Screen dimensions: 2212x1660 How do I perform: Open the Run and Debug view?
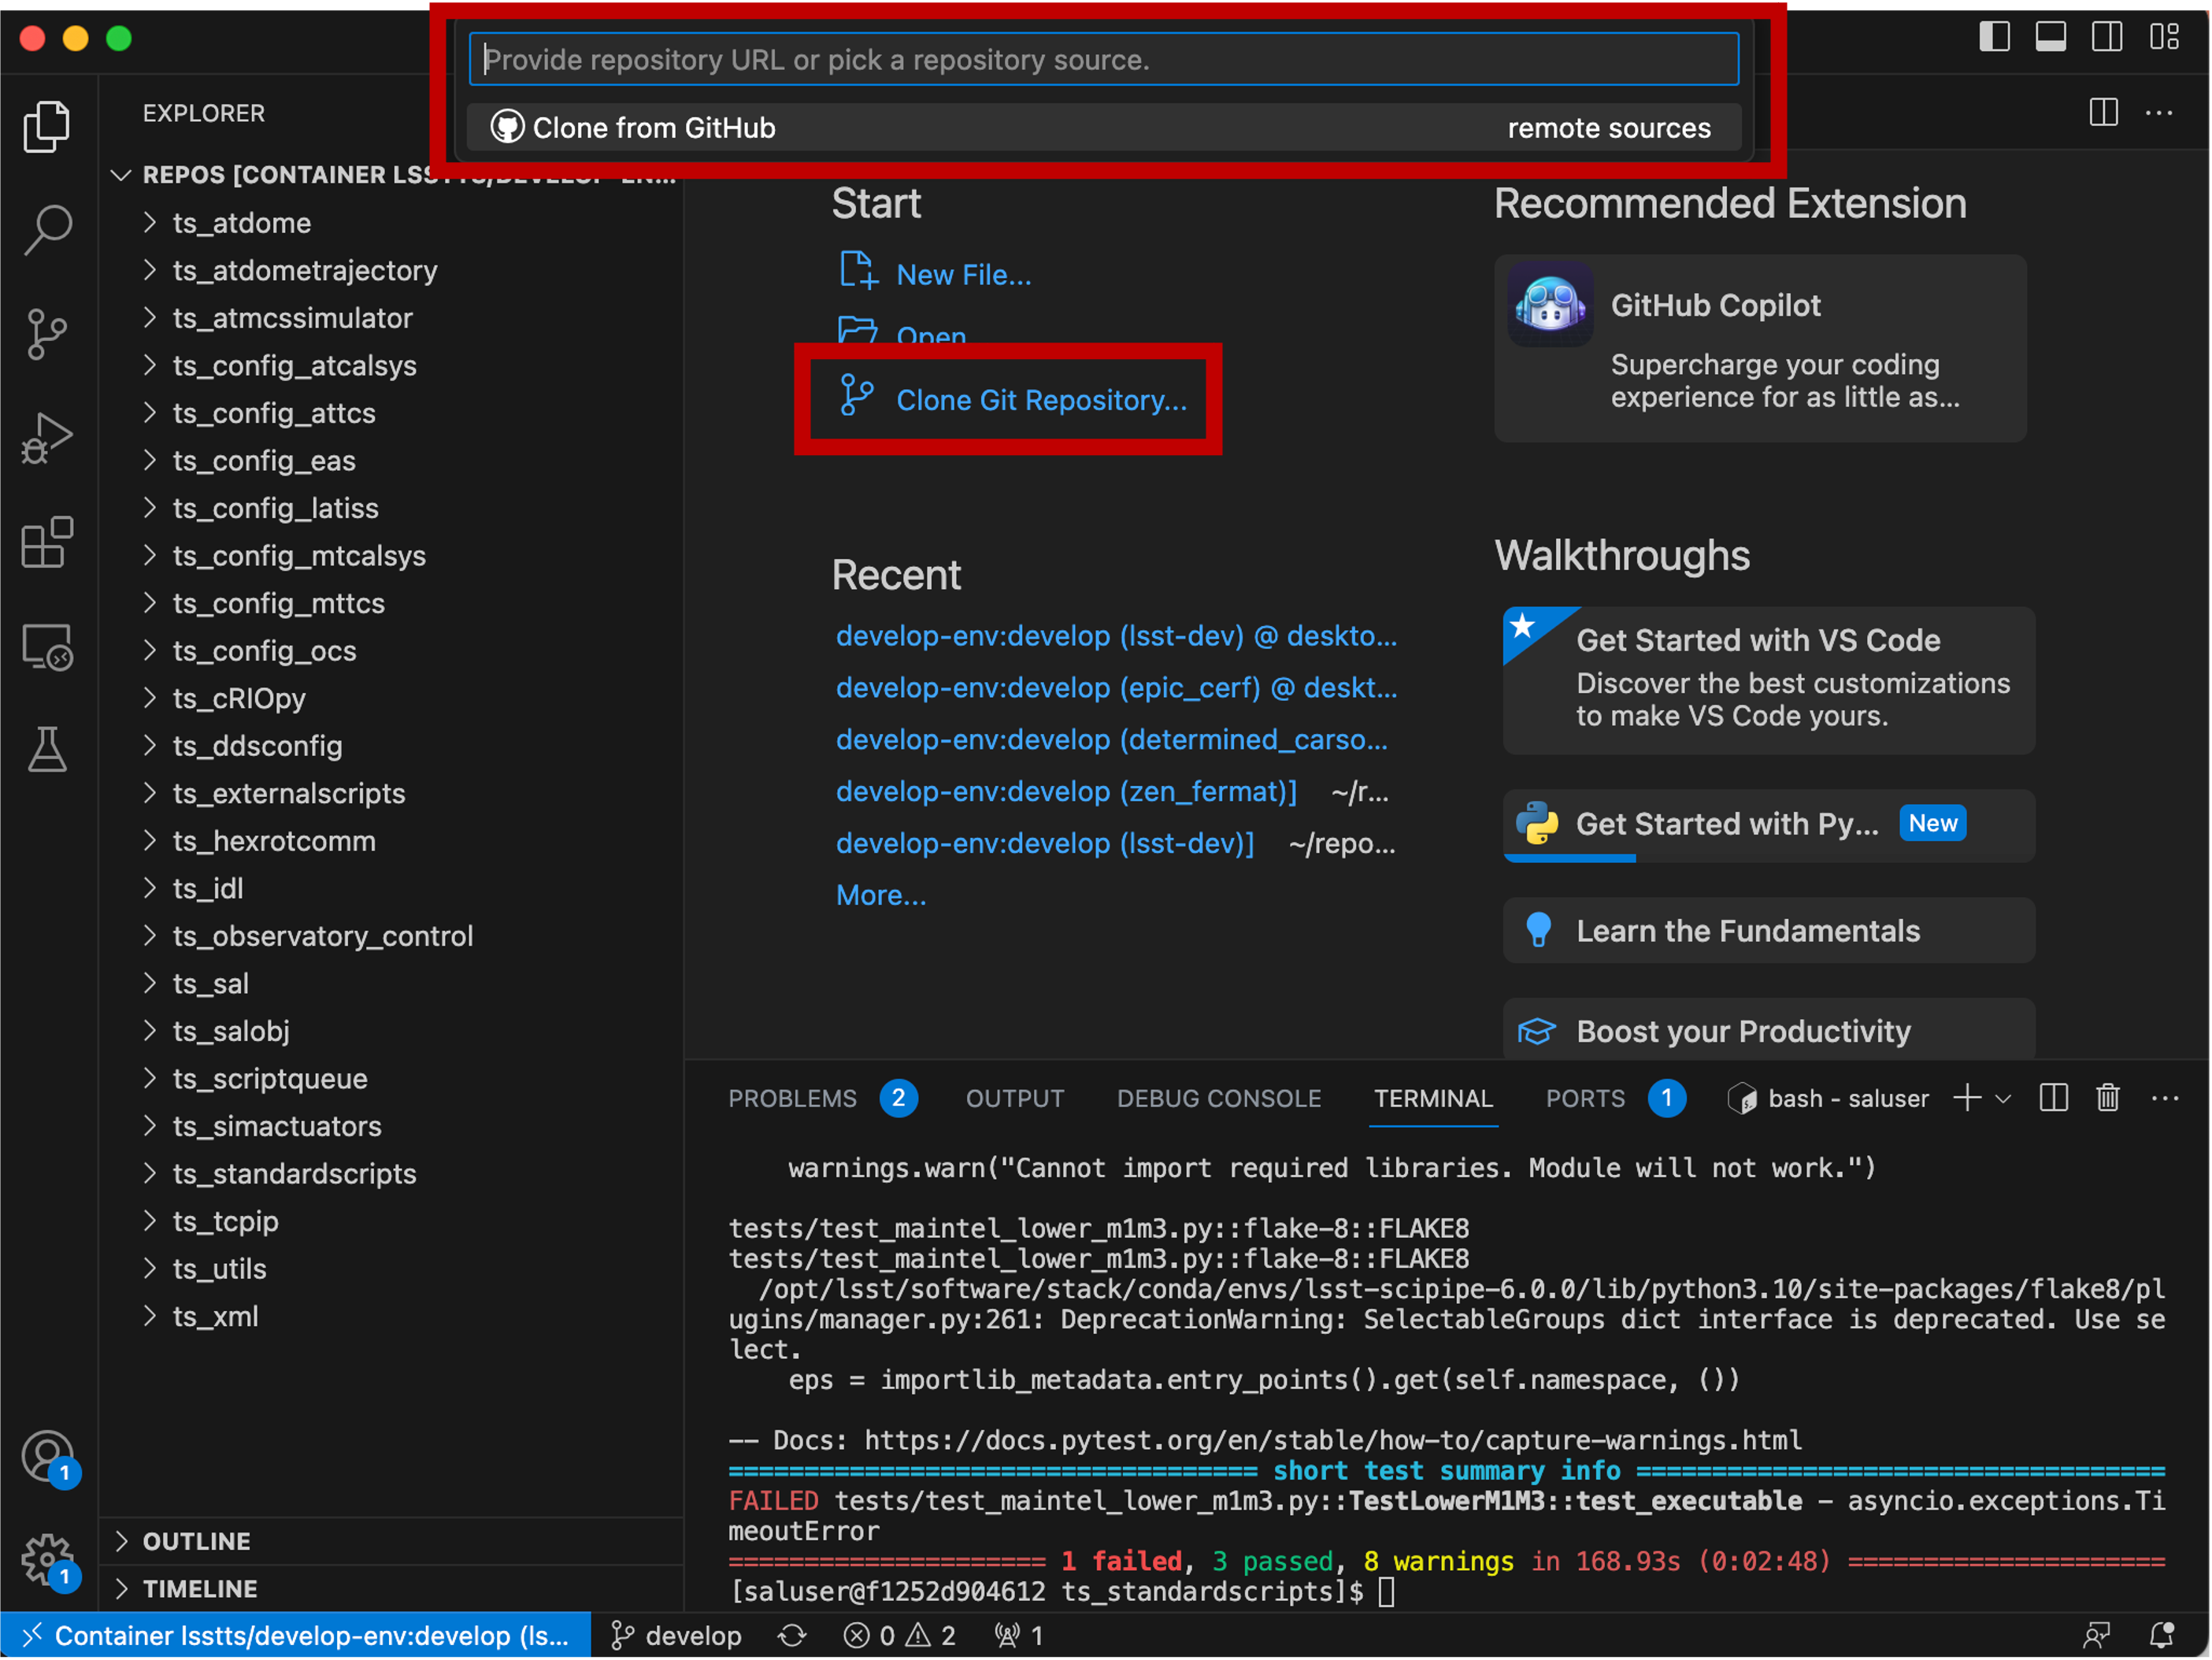click(x=47, y=438)
